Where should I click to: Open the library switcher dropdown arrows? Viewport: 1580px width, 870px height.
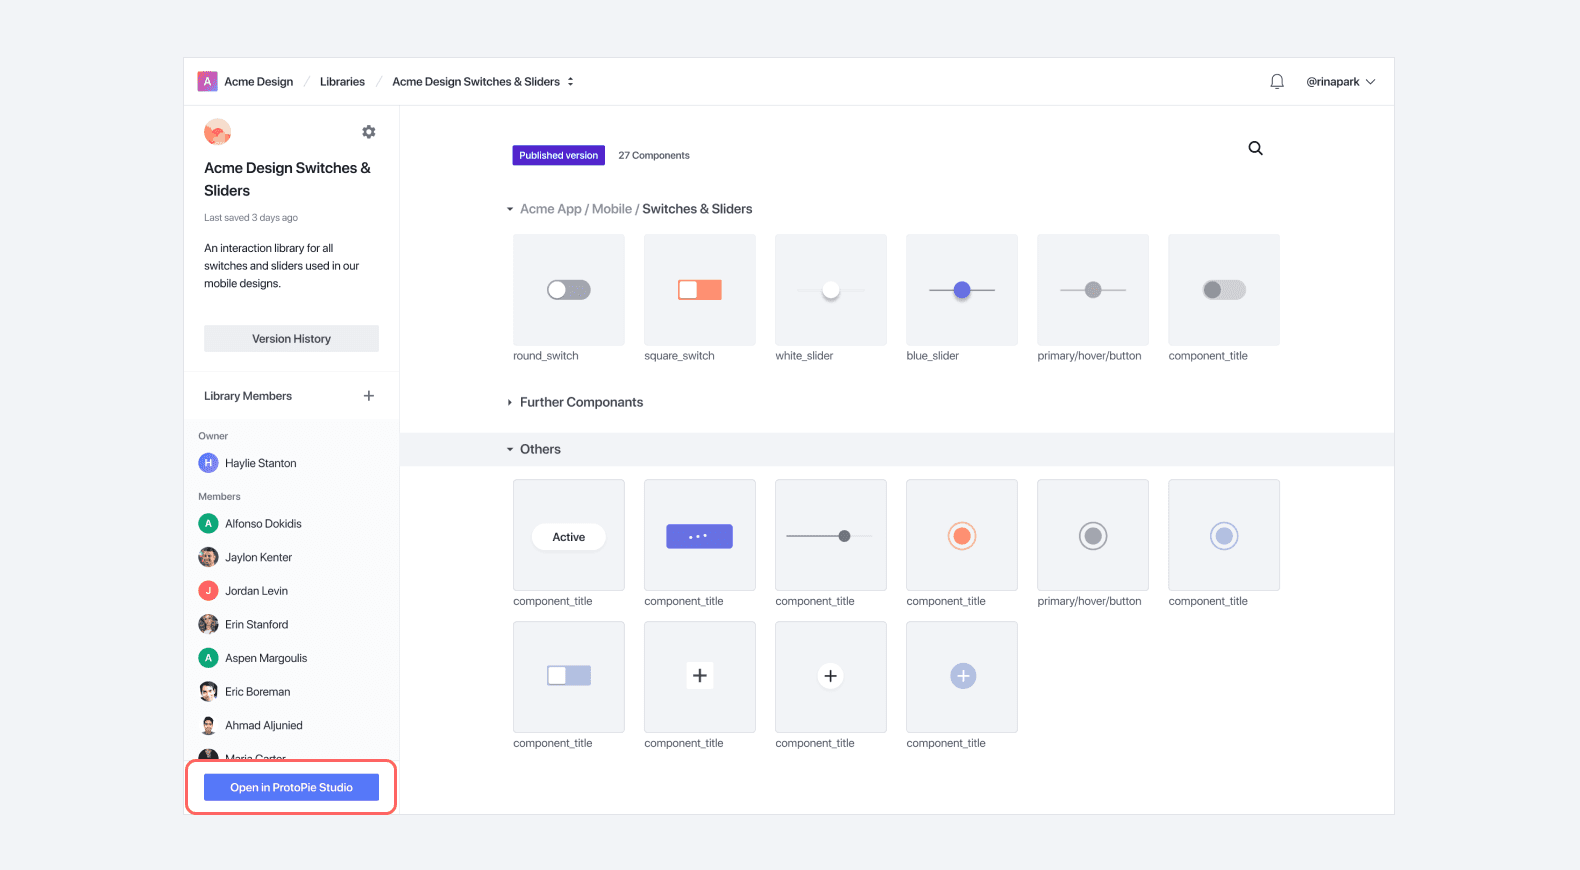click(x=571, y=82)
